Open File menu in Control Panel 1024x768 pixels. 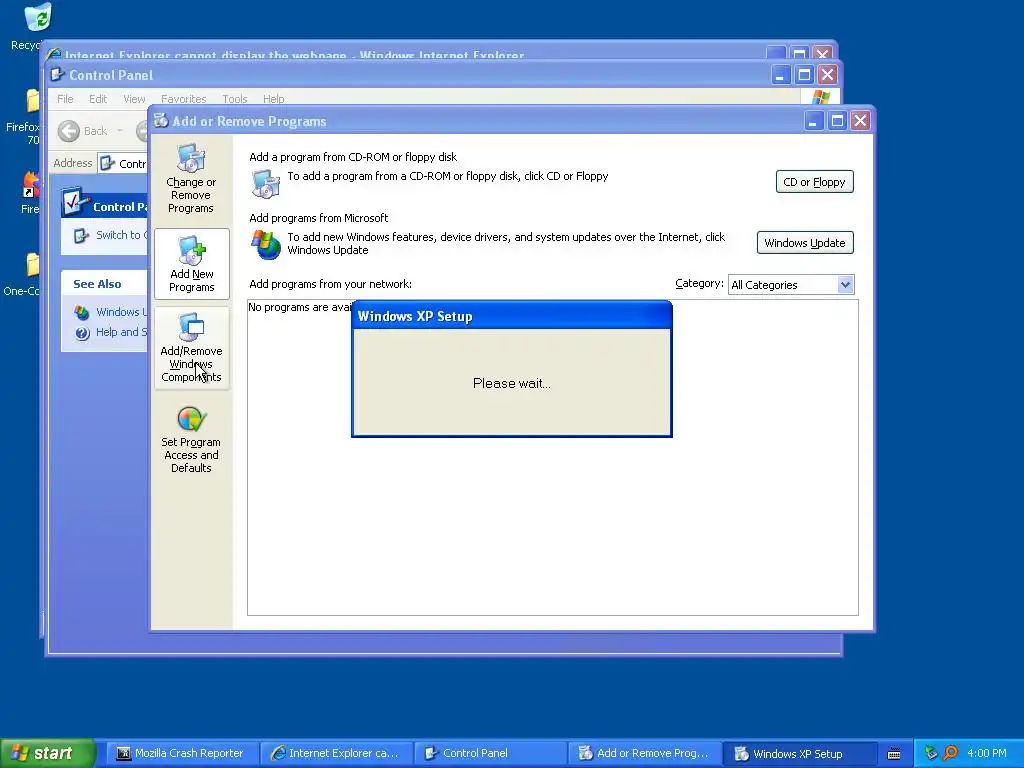pyautogui.click(x=65, y=99)
